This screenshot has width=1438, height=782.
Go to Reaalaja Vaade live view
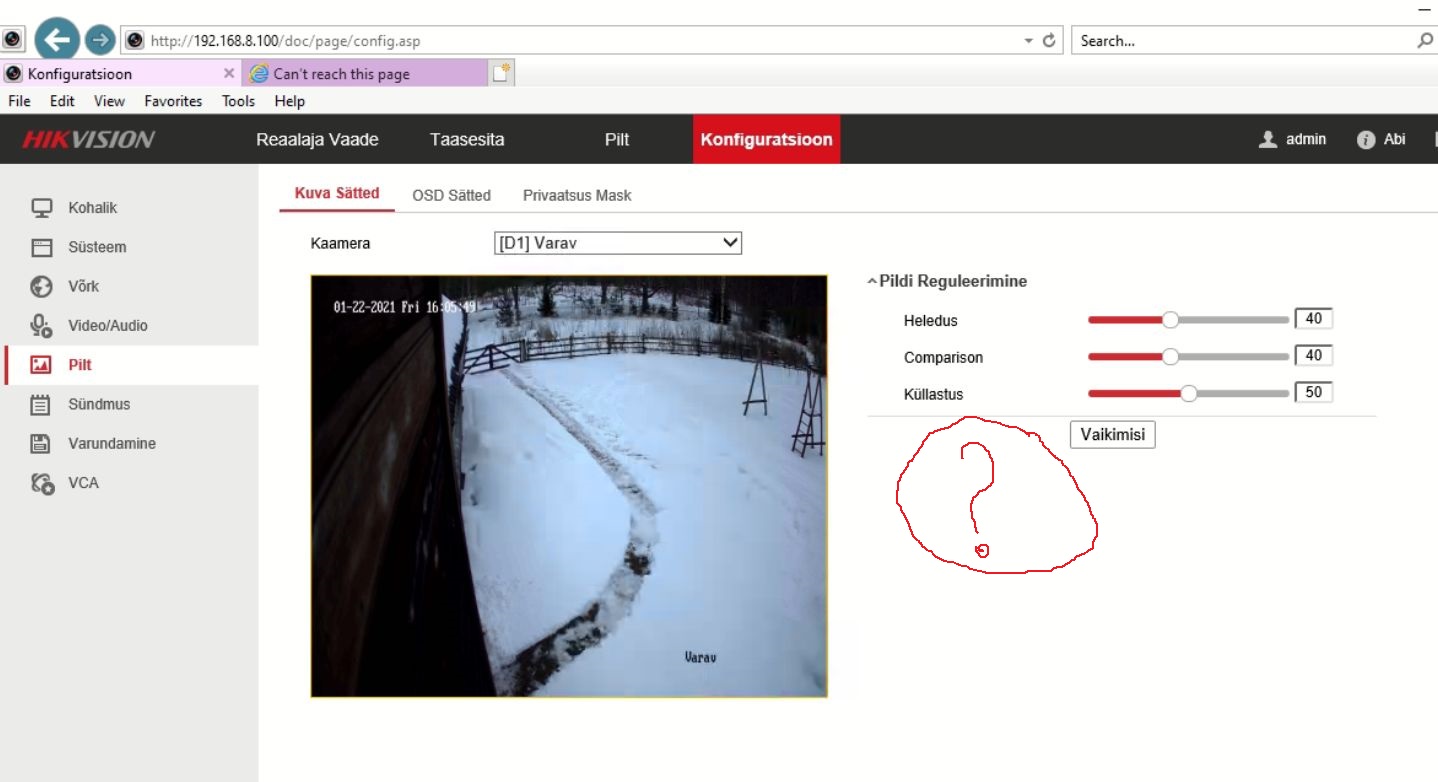point(317,140)
